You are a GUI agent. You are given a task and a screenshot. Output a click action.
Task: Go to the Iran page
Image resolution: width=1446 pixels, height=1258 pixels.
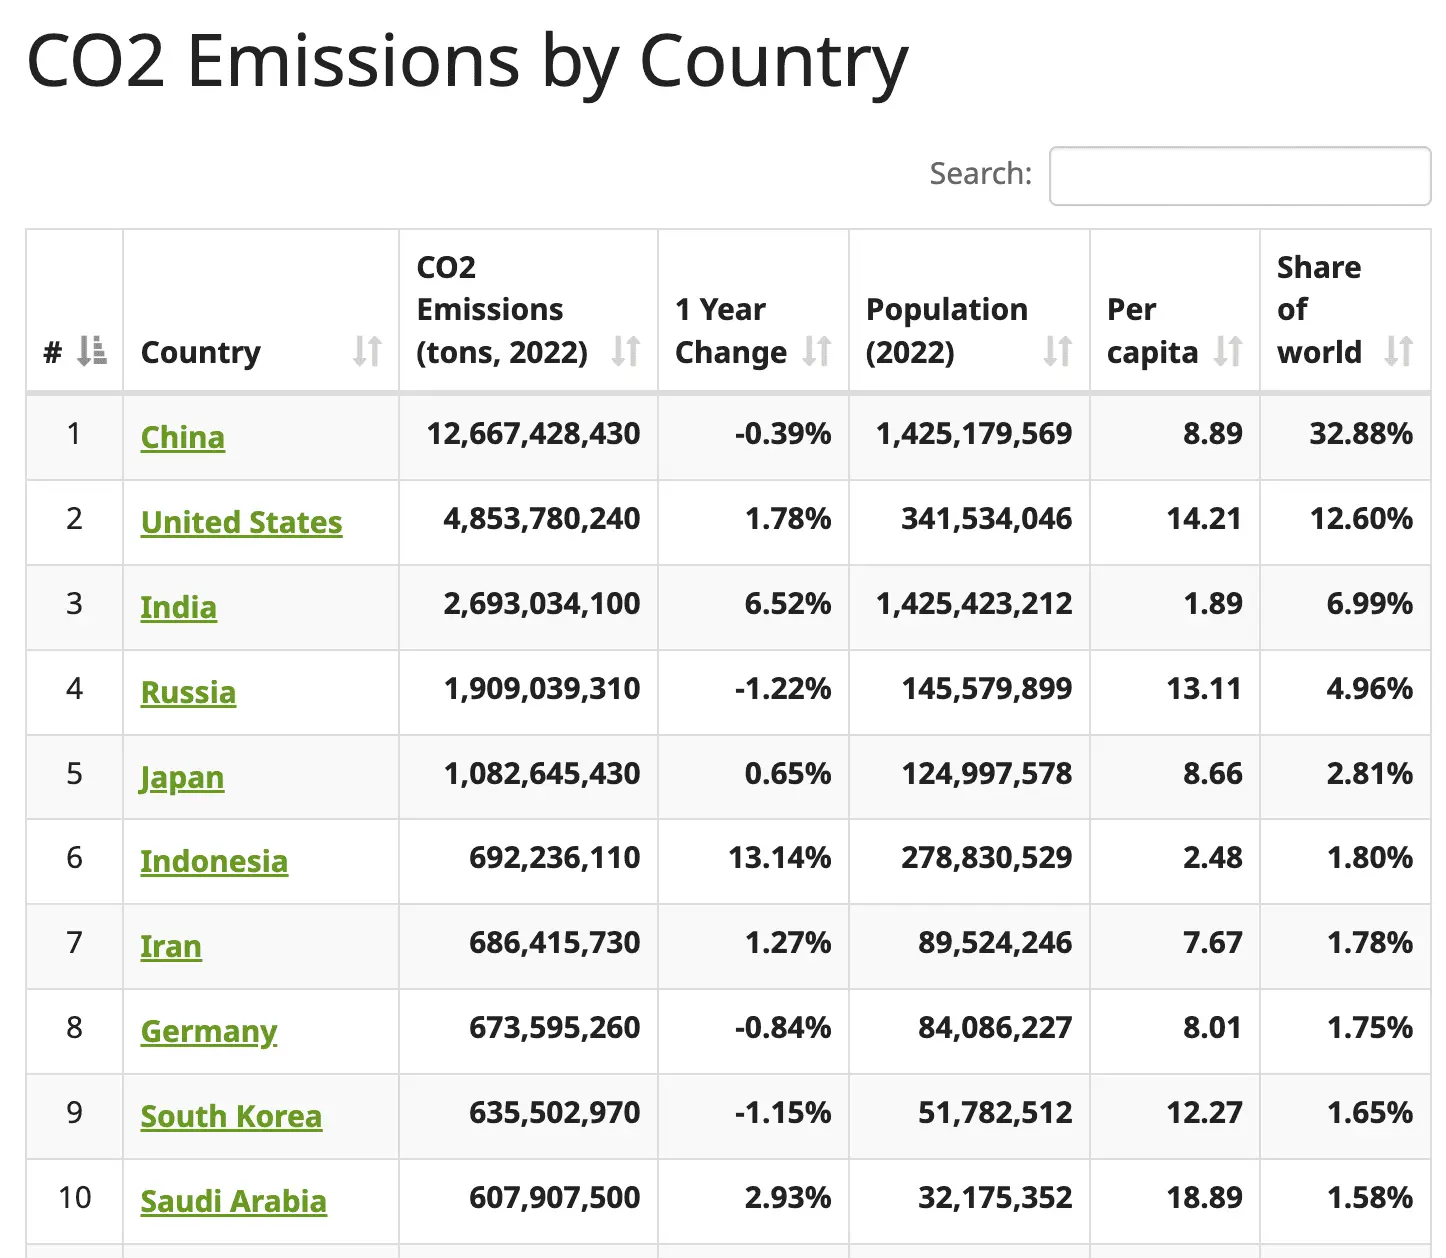point(171,946)
